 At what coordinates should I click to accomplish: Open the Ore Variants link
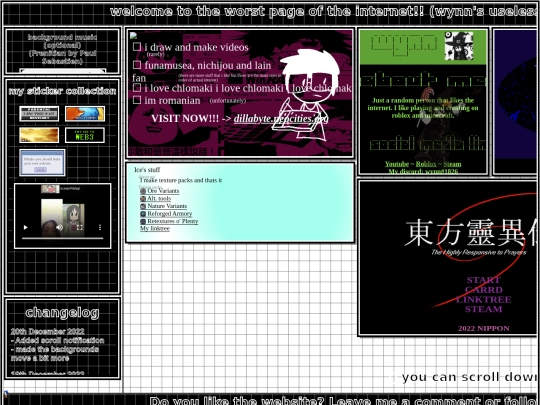[163, 191]
